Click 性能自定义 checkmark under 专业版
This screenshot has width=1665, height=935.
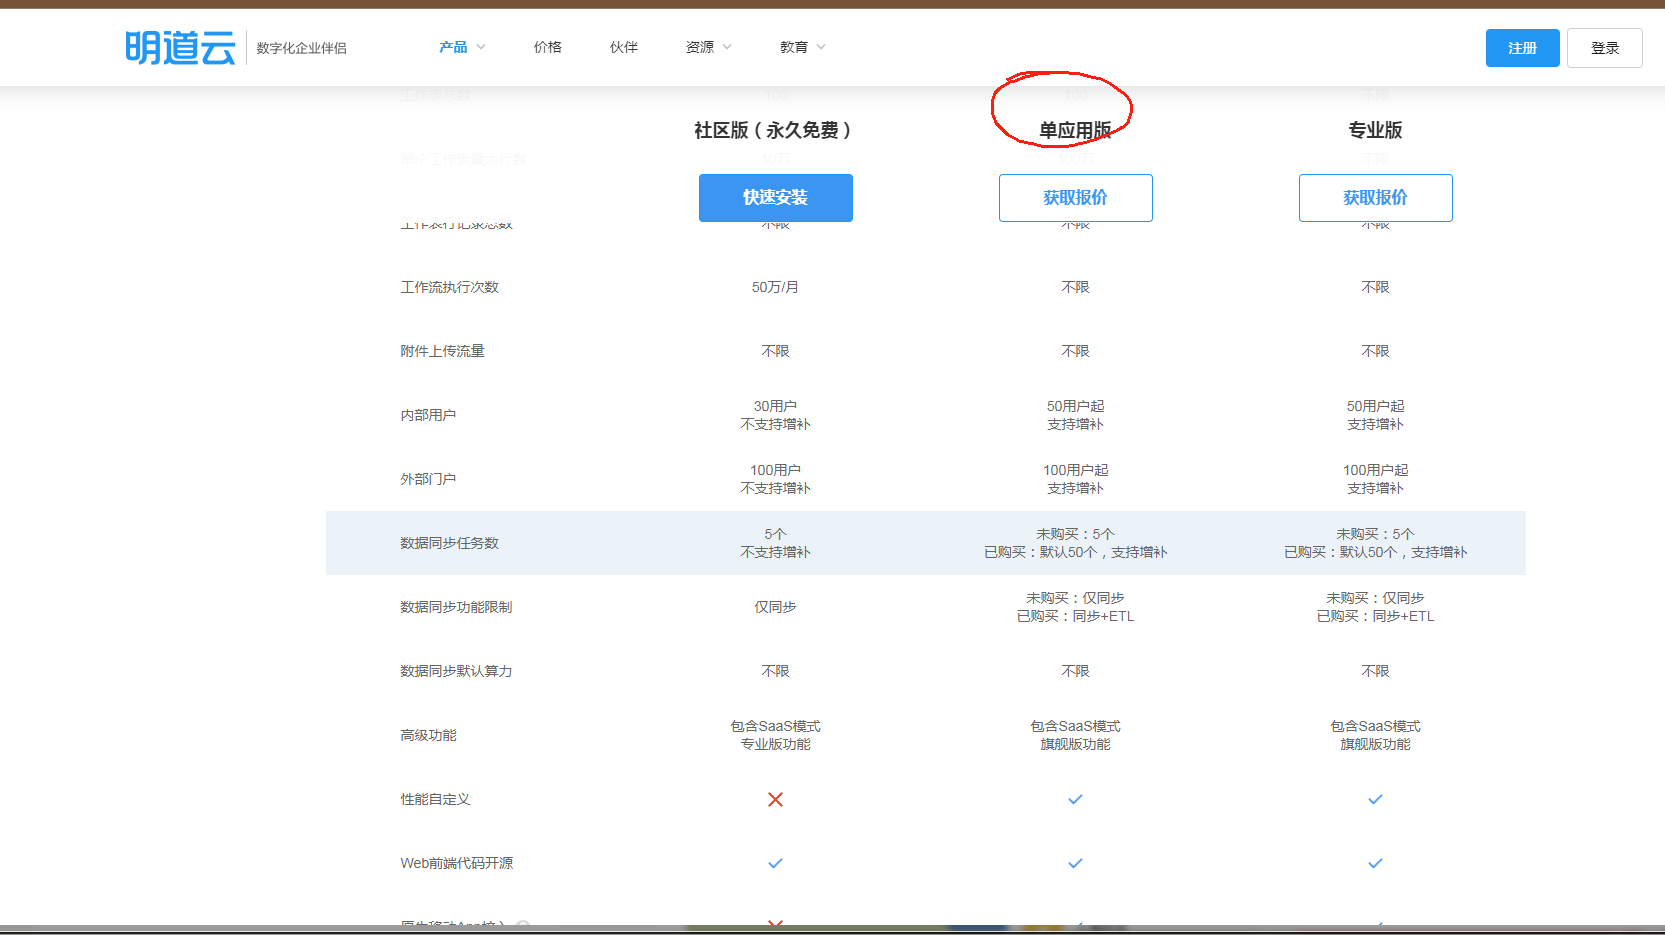tap(1375, 799)
